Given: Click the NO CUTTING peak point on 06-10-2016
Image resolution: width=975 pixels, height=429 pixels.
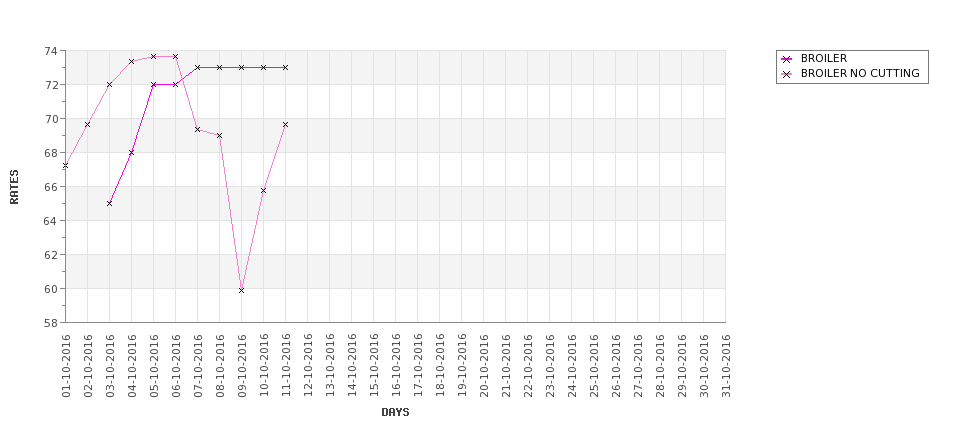Looking at the screenshot, I should pyautogui.click(x=175, y=57).
